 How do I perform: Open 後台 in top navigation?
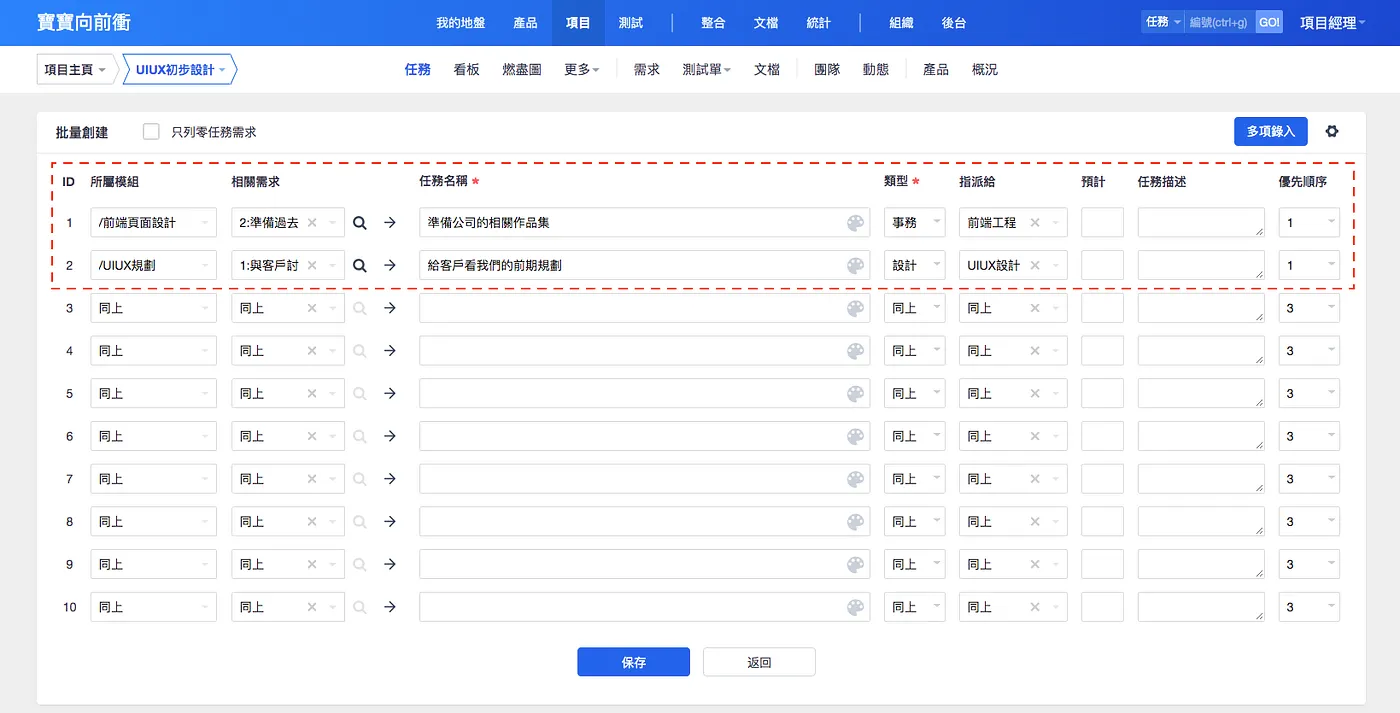(x=954, y=23)
